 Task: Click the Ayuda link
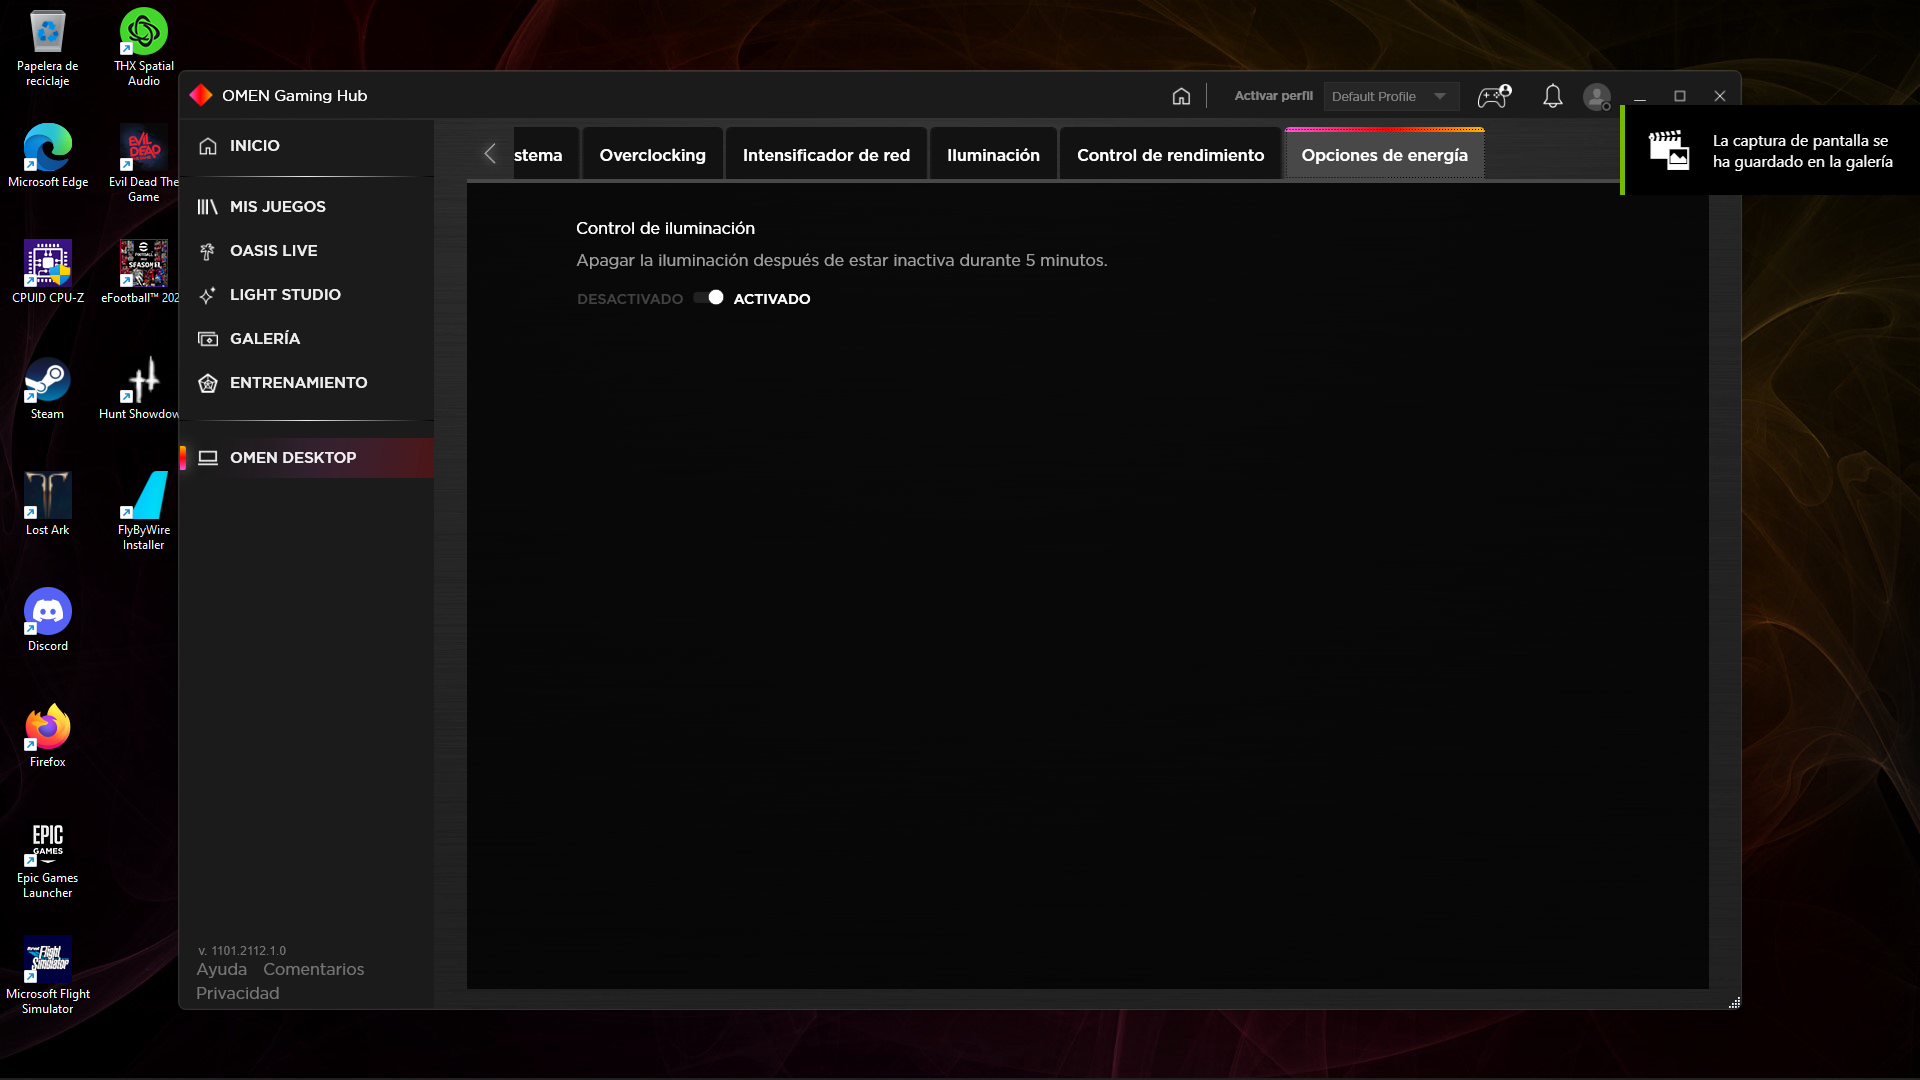click(x=221, y=969)
